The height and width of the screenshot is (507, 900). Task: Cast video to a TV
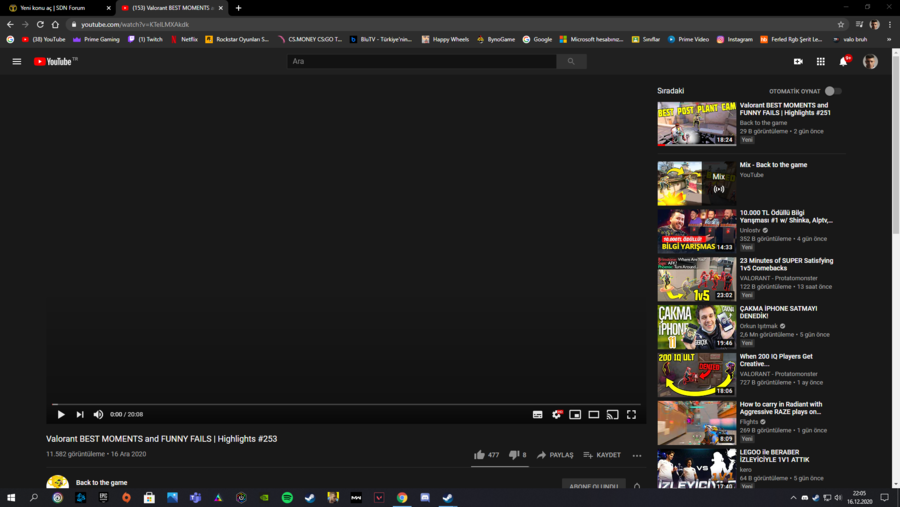612,415
